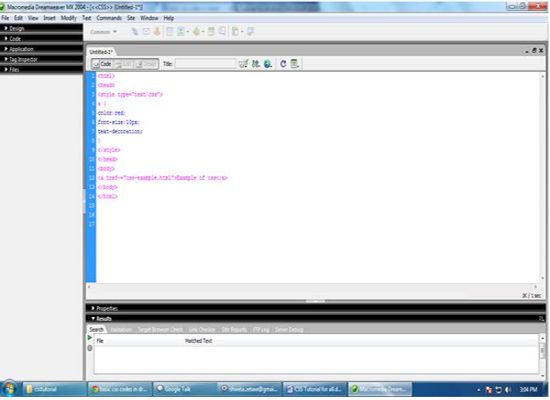
Task: Click the code editor vertical scrollbar
Action: [x=542, y=177]
